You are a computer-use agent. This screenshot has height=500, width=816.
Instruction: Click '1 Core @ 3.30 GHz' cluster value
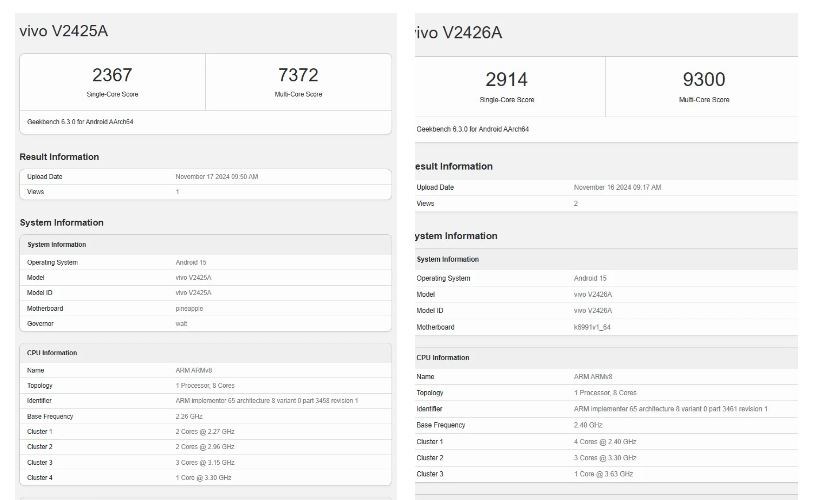(203, 478)
